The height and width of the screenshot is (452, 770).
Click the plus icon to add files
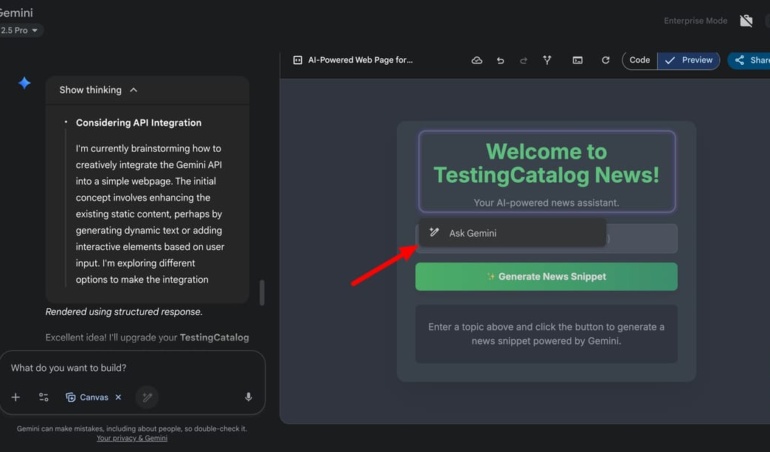tap(15, 397)
